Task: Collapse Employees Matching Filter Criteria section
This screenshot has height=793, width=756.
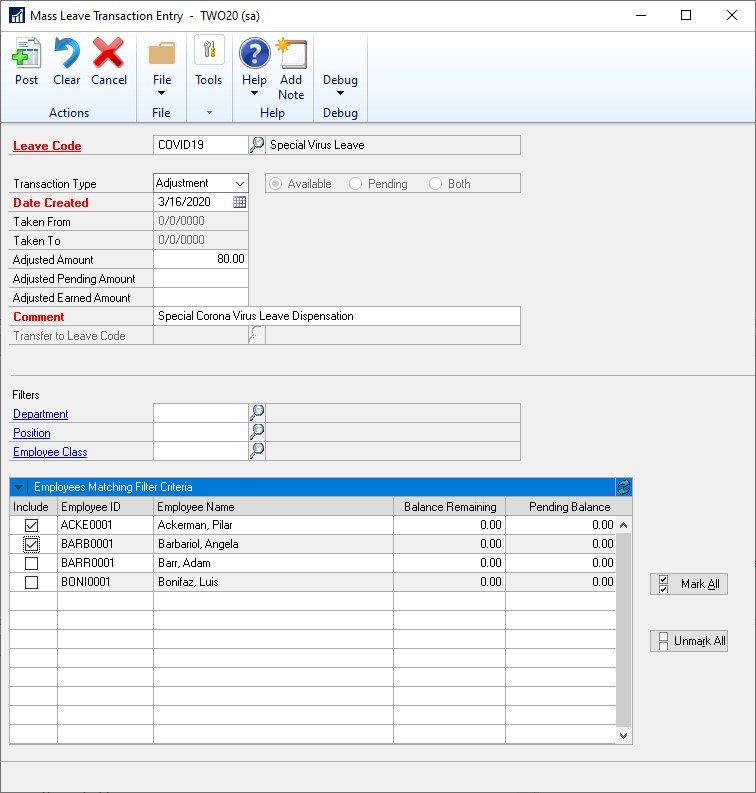Action: coord(19,488)
